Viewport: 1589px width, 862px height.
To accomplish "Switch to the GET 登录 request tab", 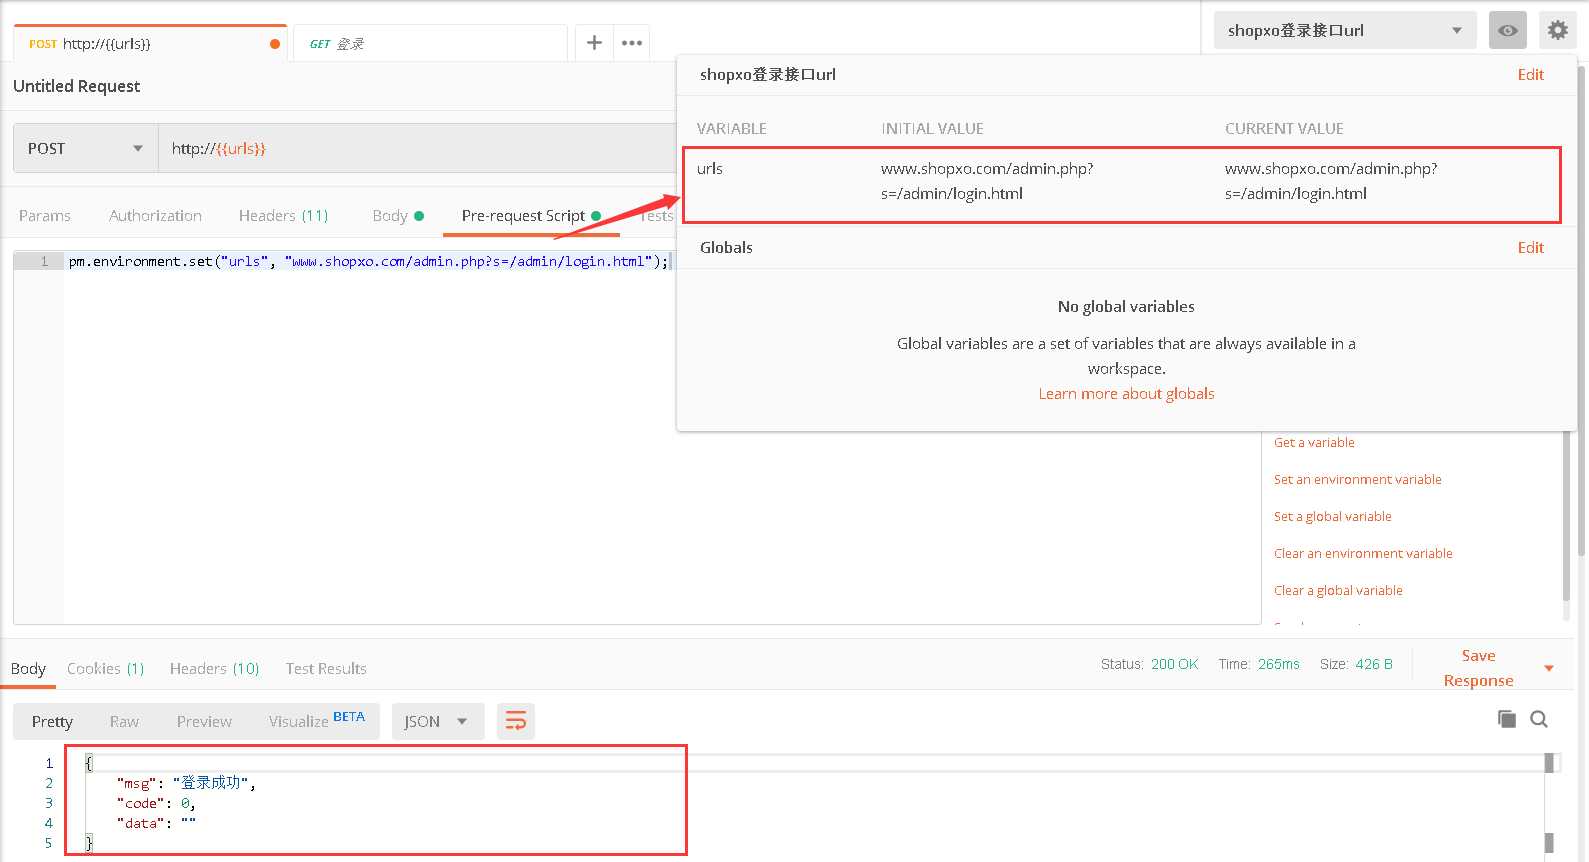I will point(430,43).
